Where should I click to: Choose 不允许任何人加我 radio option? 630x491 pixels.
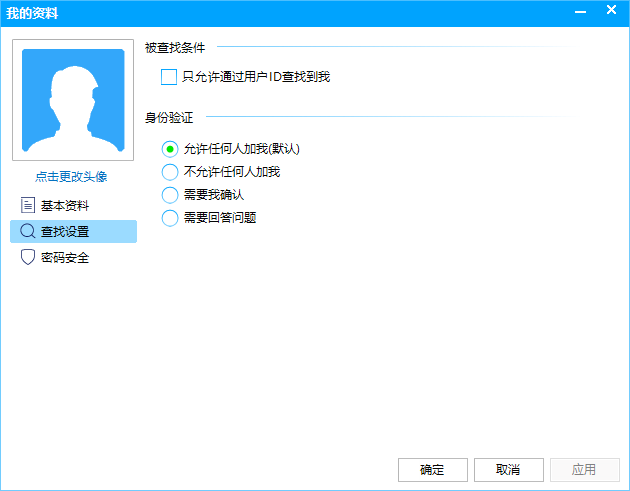click(170, 172)
